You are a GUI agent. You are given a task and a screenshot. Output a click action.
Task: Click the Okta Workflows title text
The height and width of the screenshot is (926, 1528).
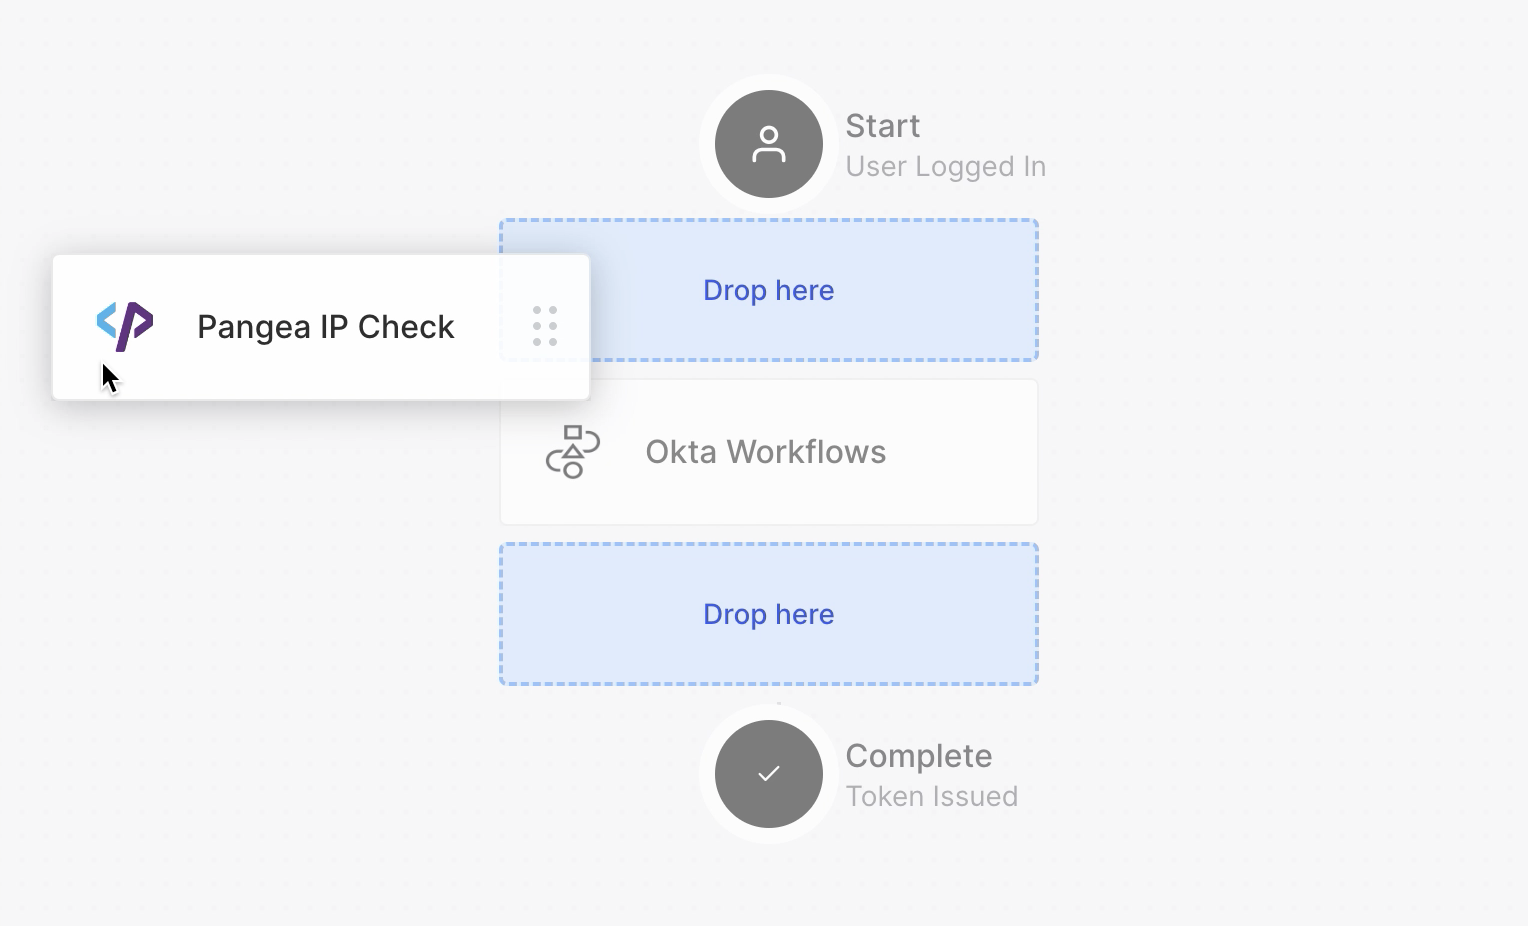tap(765, 452)
